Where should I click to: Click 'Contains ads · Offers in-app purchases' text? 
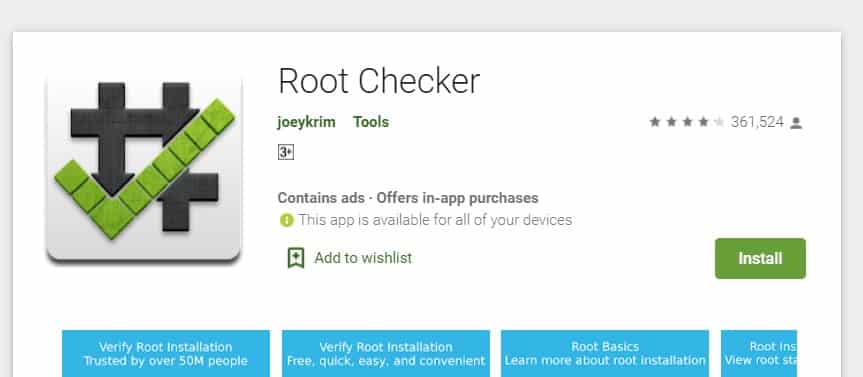click(x=408, y=198)
